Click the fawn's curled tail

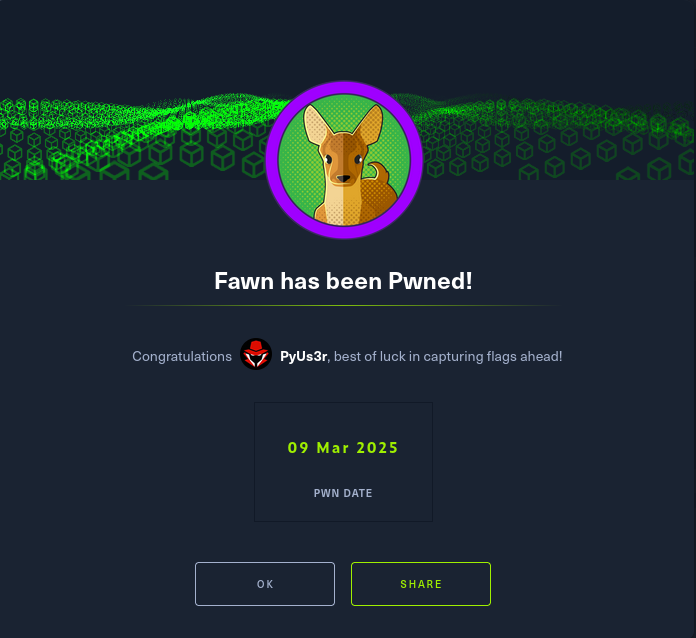(380, 173)
